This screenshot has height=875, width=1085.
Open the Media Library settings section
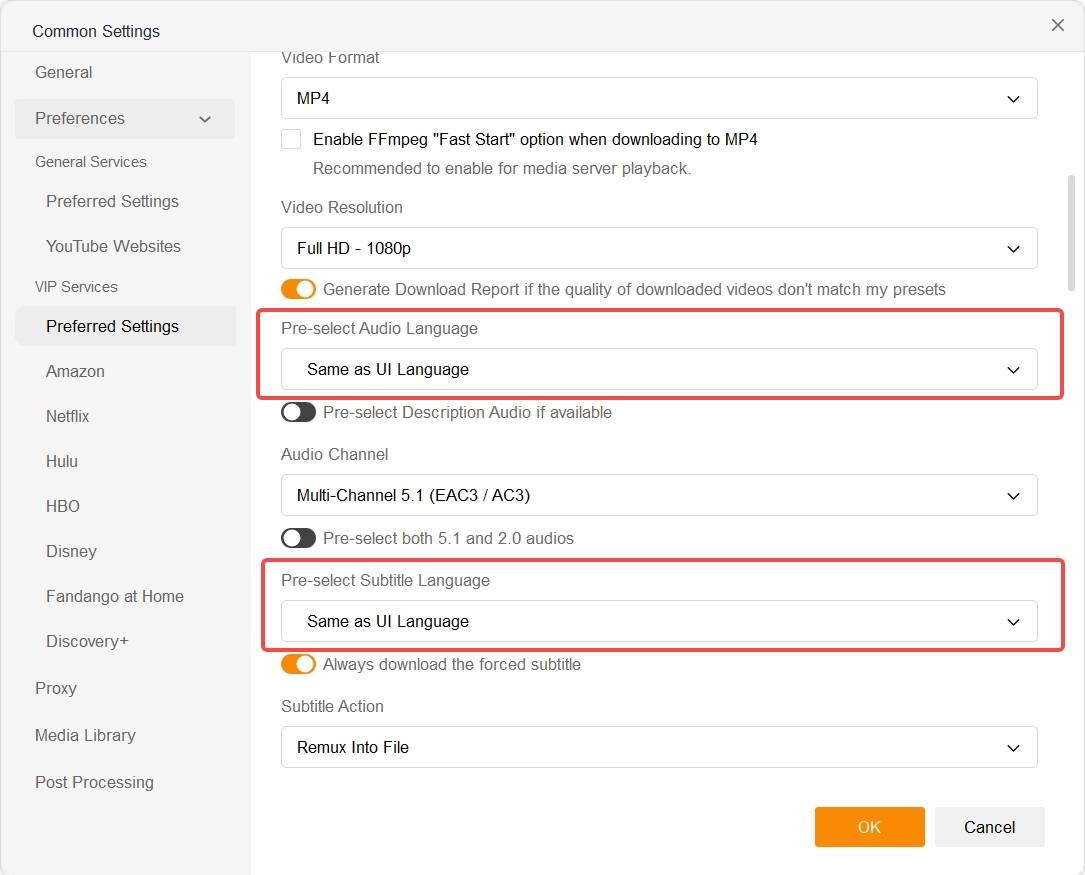click(x=85, y=735)
